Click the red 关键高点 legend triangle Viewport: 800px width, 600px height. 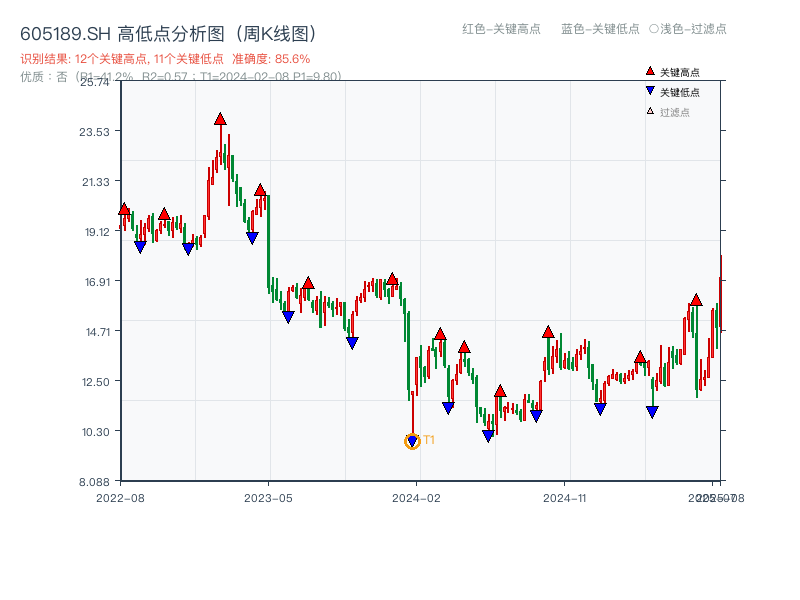(650, 71)
